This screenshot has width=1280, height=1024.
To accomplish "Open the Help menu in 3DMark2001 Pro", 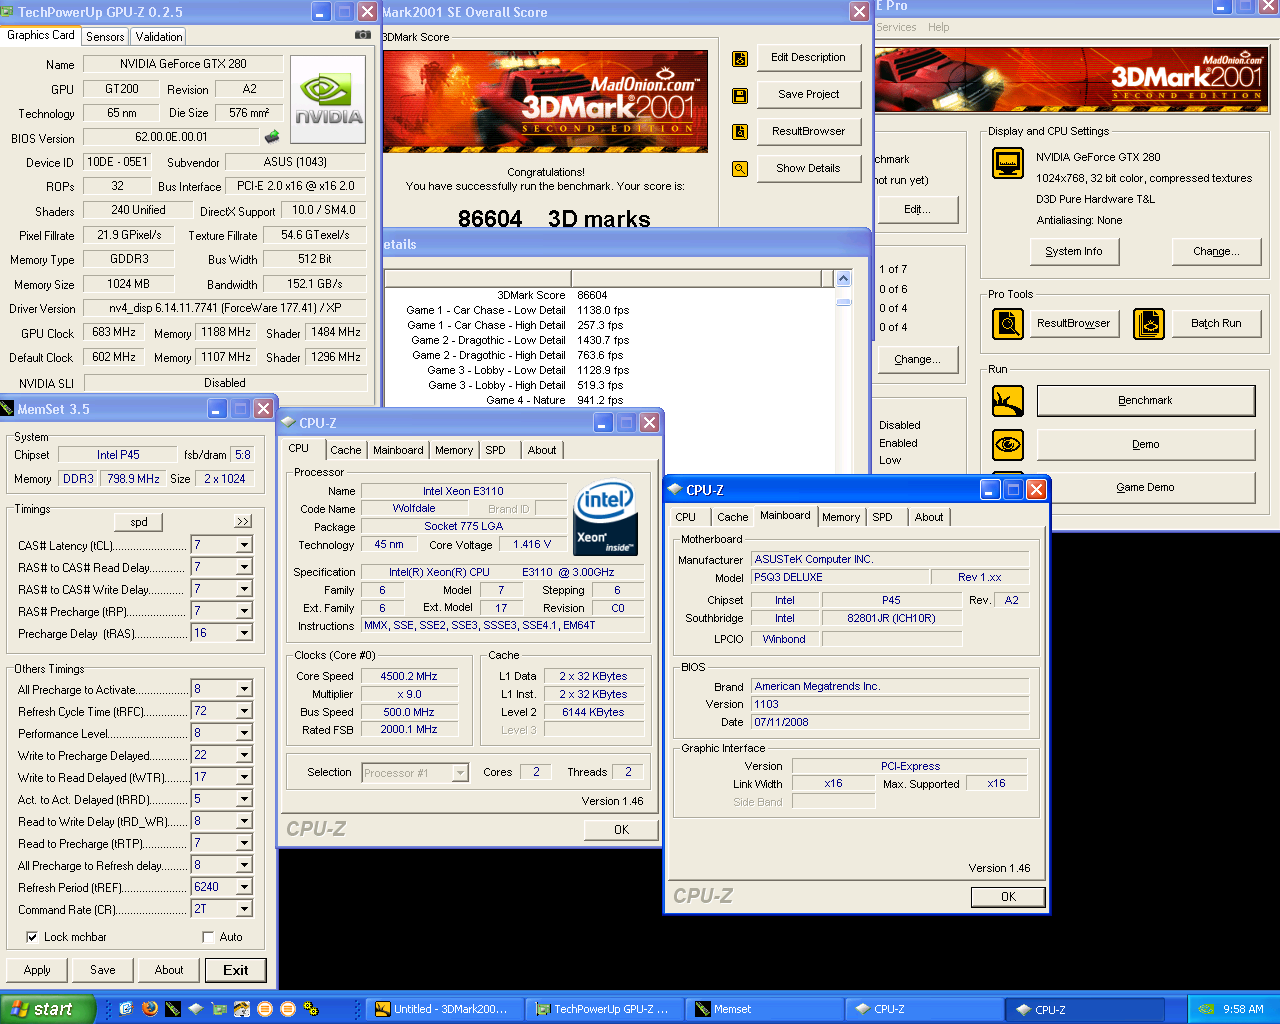I will click(x=938, y=27).
